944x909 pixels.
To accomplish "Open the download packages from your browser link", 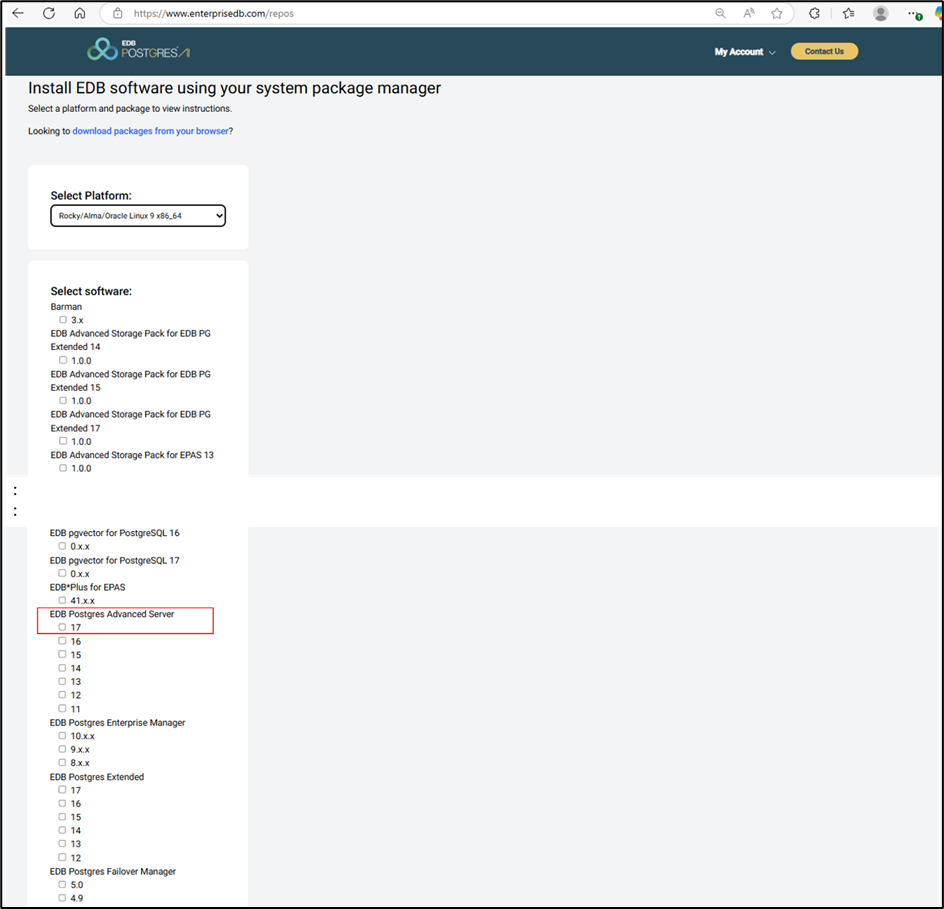I will point(151,131).
